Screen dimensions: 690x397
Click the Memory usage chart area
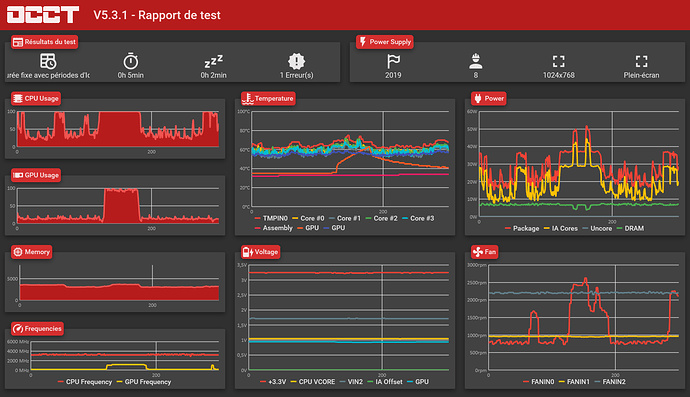[119, 283]
